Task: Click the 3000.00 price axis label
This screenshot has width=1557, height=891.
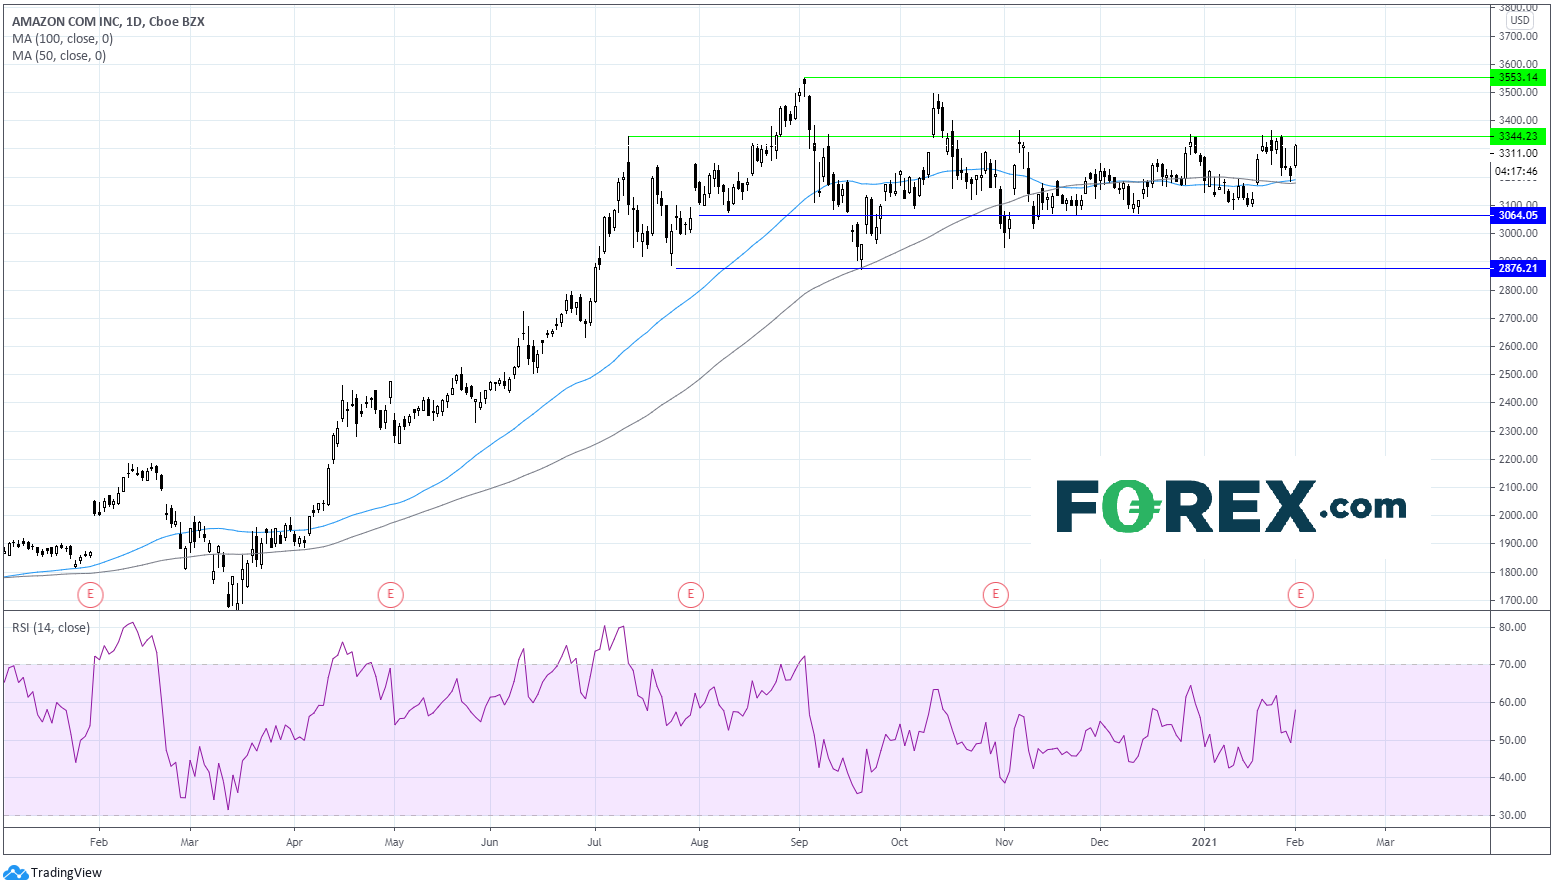Action: coord(1518,233)
